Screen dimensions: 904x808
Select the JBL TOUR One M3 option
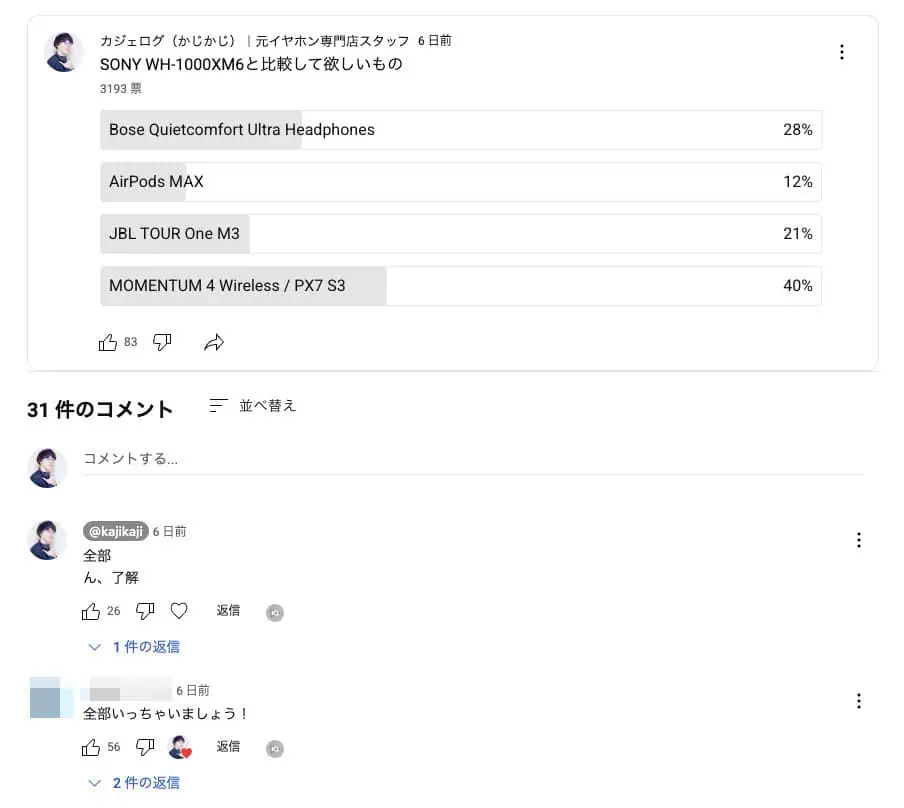tap(460, 234)
